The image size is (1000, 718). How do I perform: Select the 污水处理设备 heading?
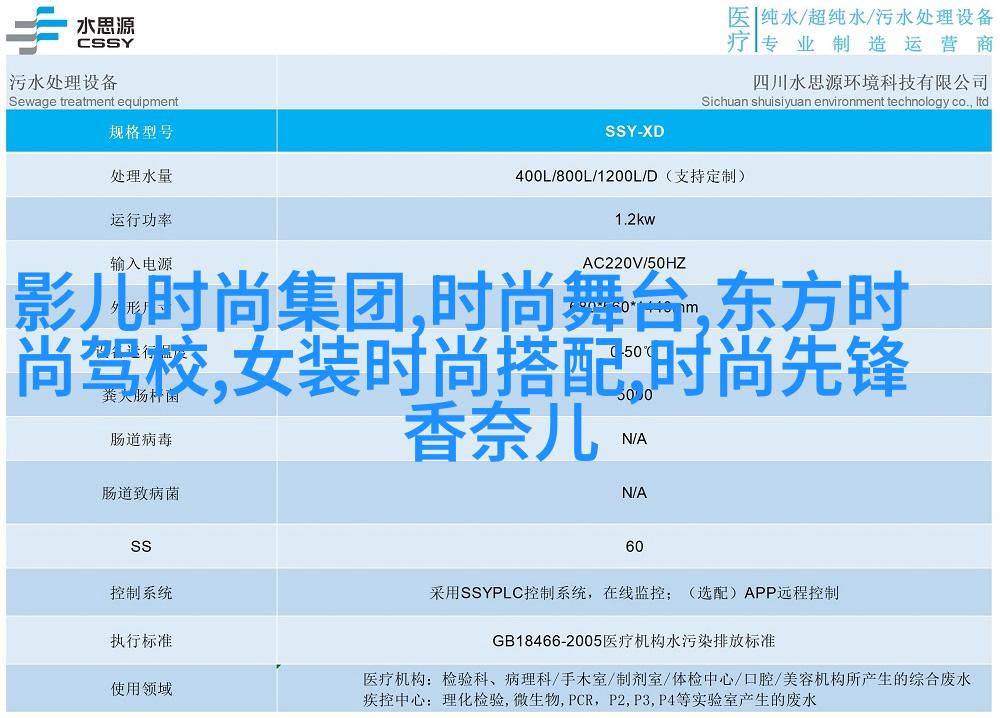pos(63,82)
